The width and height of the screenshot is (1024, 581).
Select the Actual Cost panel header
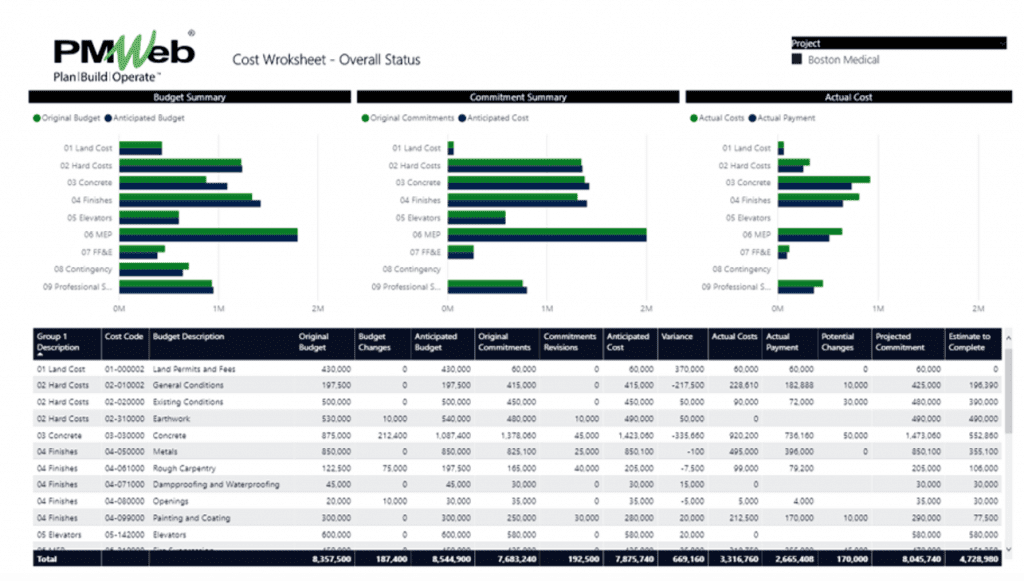tap(852, 97)
